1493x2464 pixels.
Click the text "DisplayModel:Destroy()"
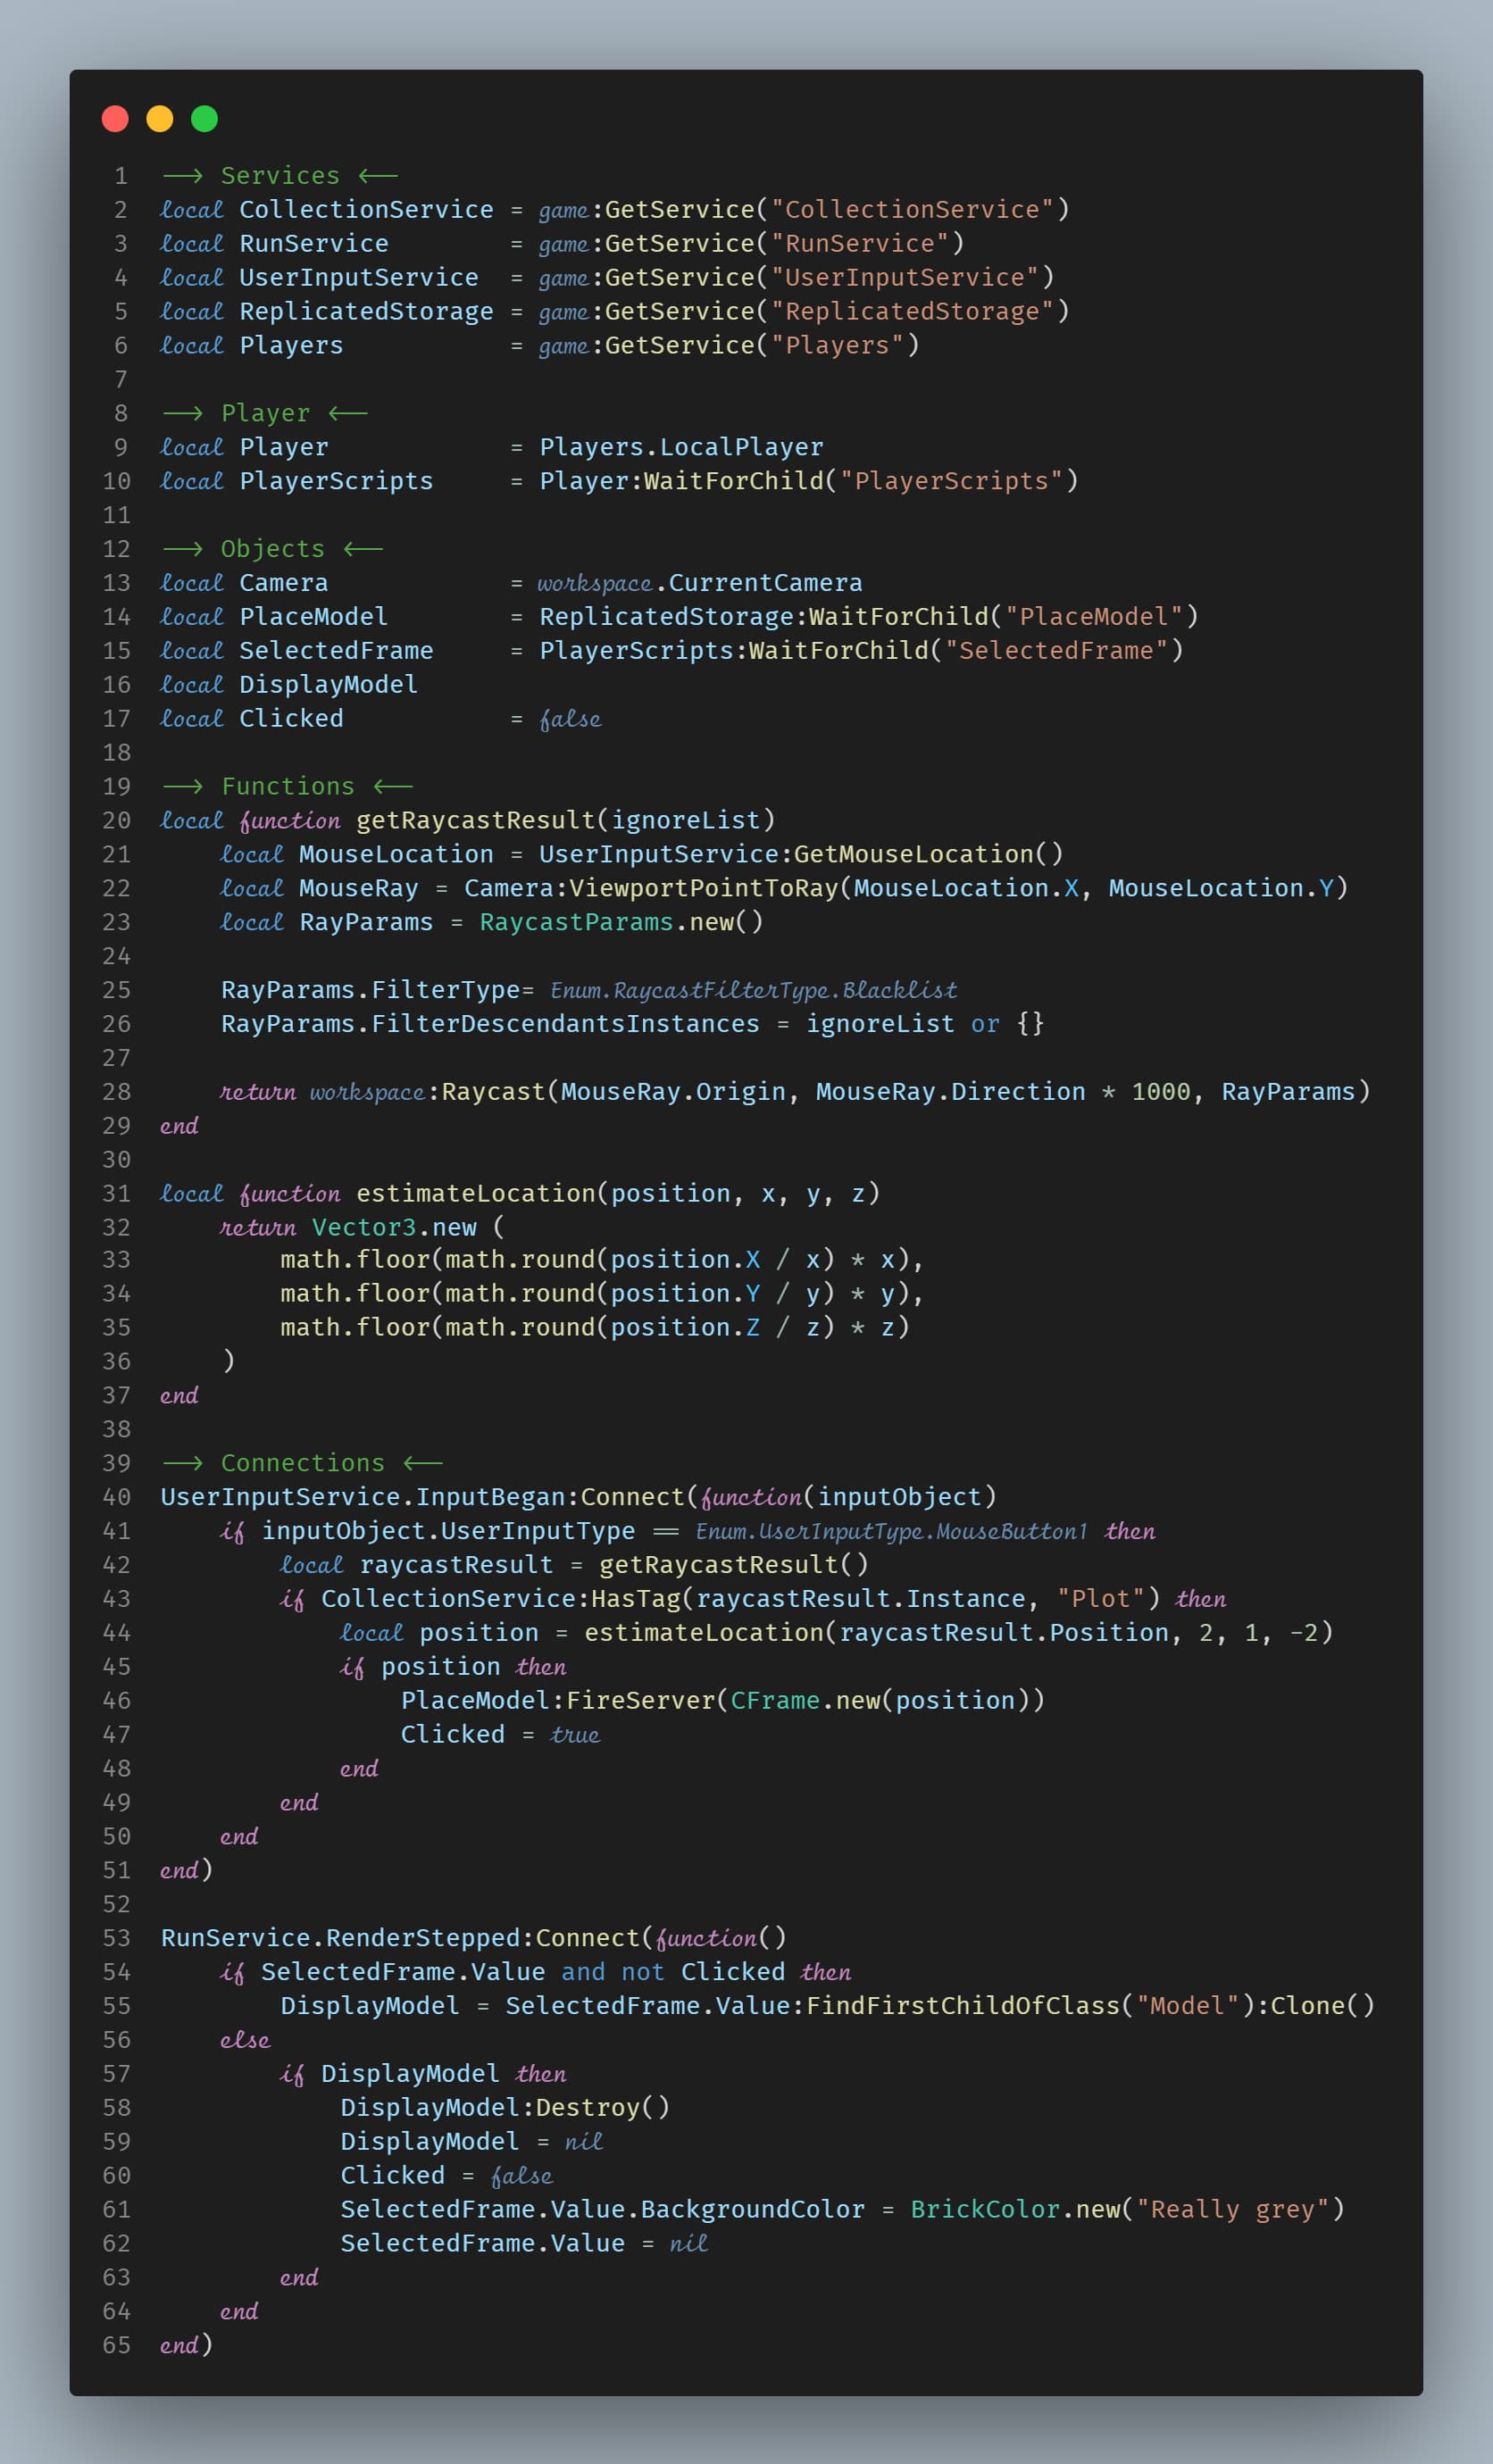pos(505,2109)
